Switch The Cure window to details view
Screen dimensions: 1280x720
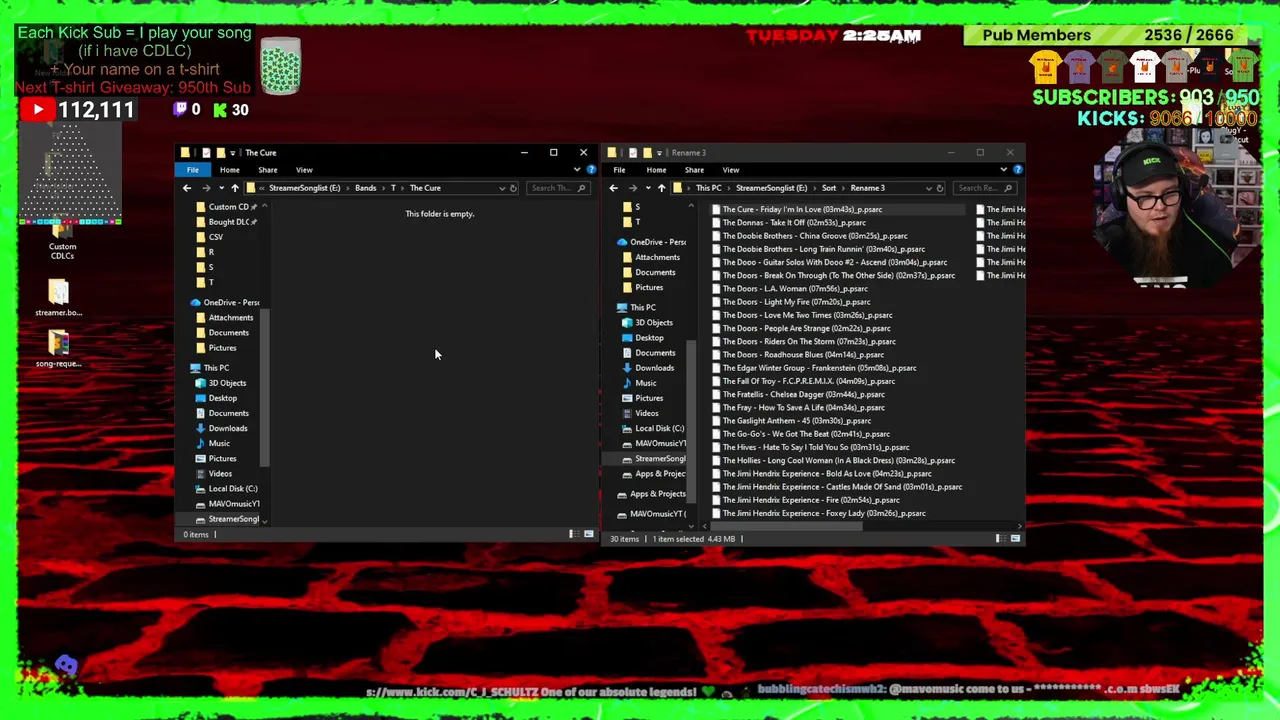[573, 534]
